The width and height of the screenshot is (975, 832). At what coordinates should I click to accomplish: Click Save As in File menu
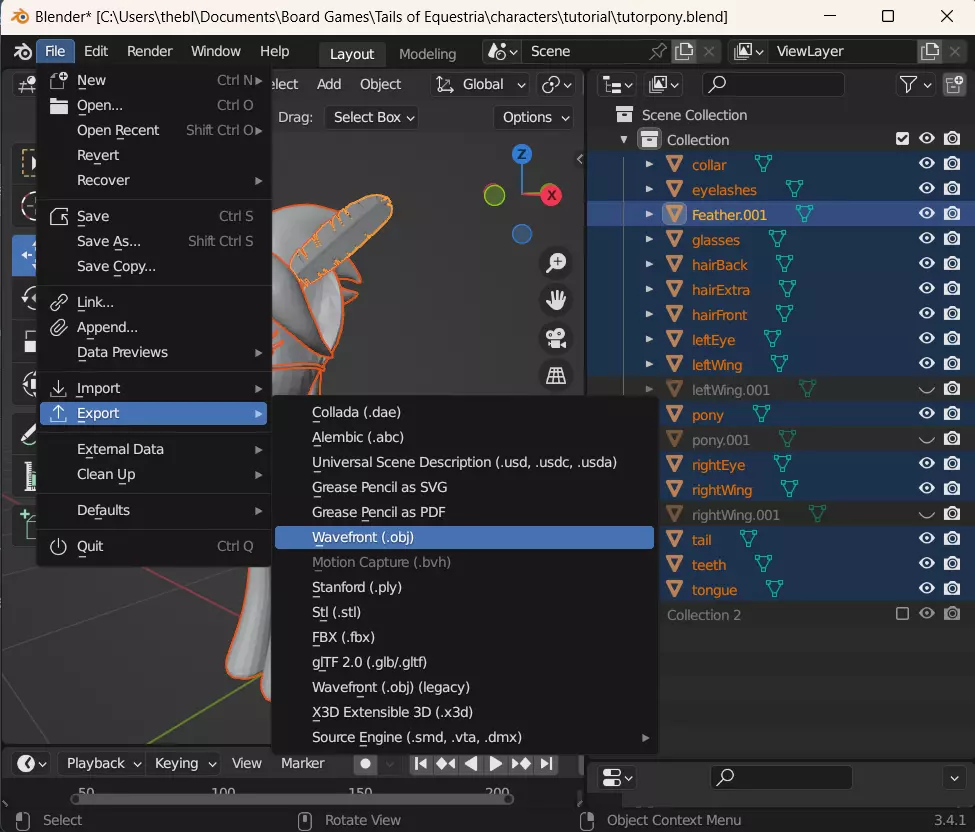tap(109, 241)
